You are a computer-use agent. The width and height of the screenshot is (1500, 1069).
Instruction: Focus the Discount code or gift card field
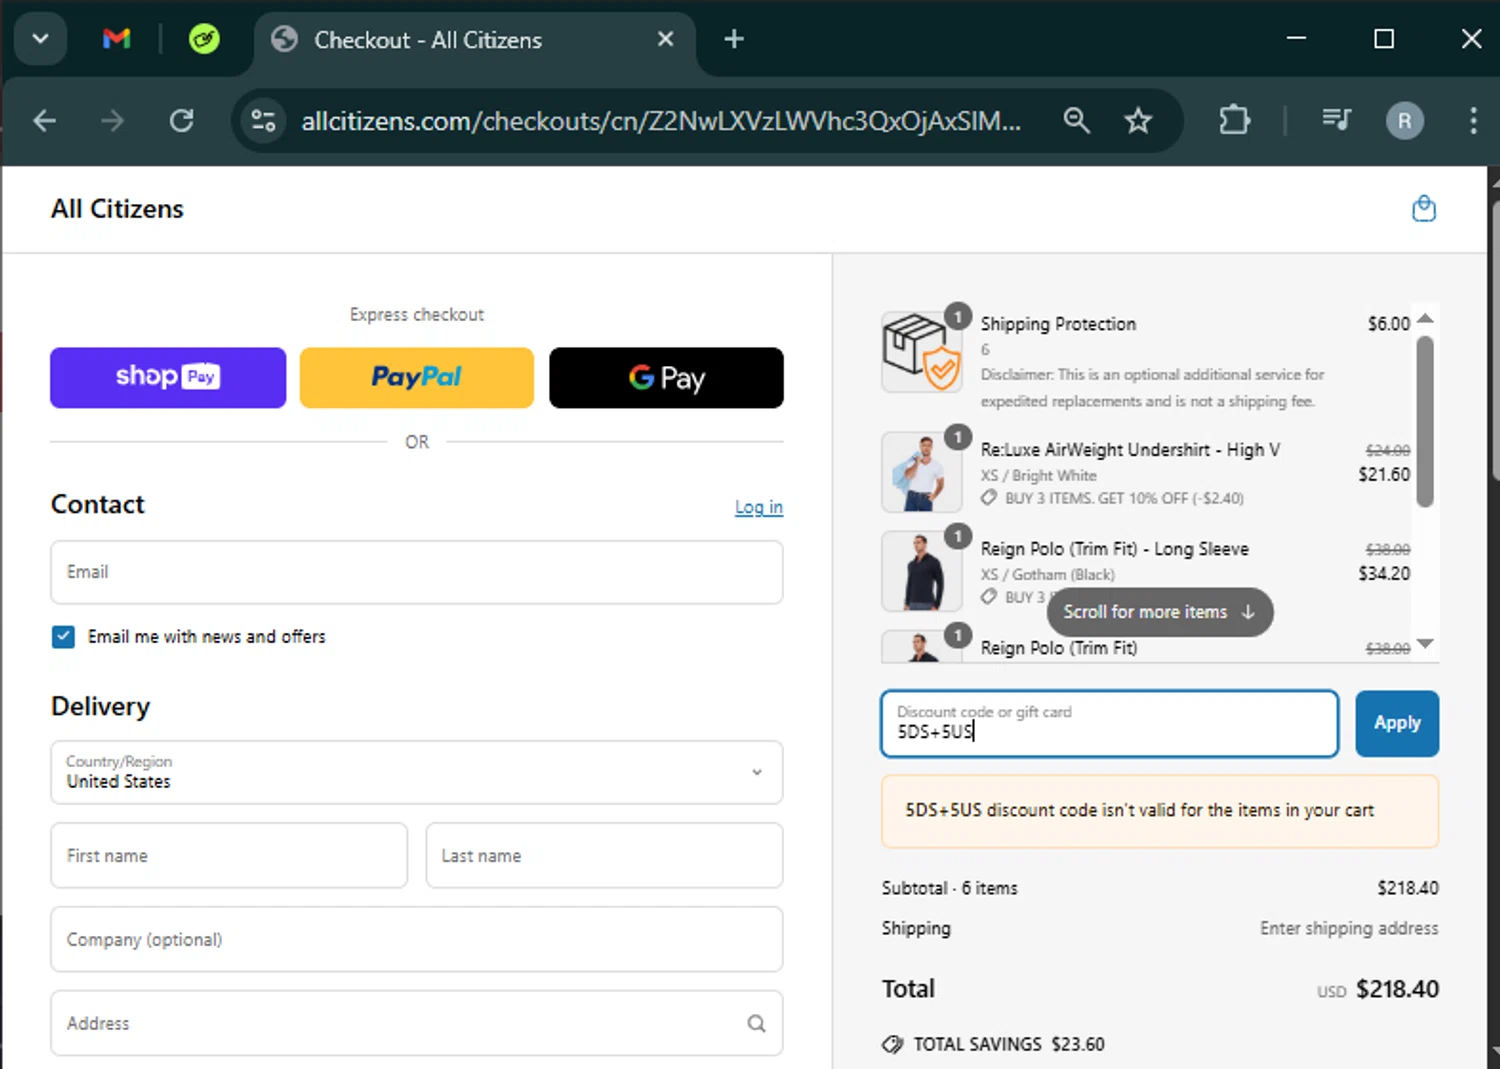pos(1109,723)
